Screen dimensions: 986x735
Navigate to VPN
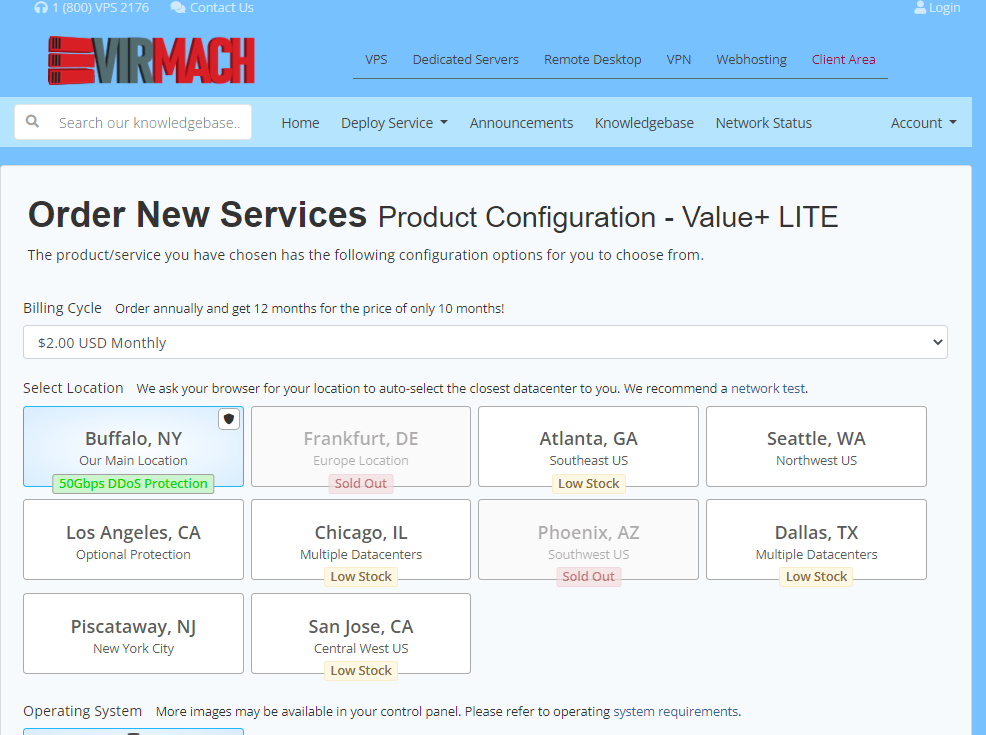tap(679, 59)
